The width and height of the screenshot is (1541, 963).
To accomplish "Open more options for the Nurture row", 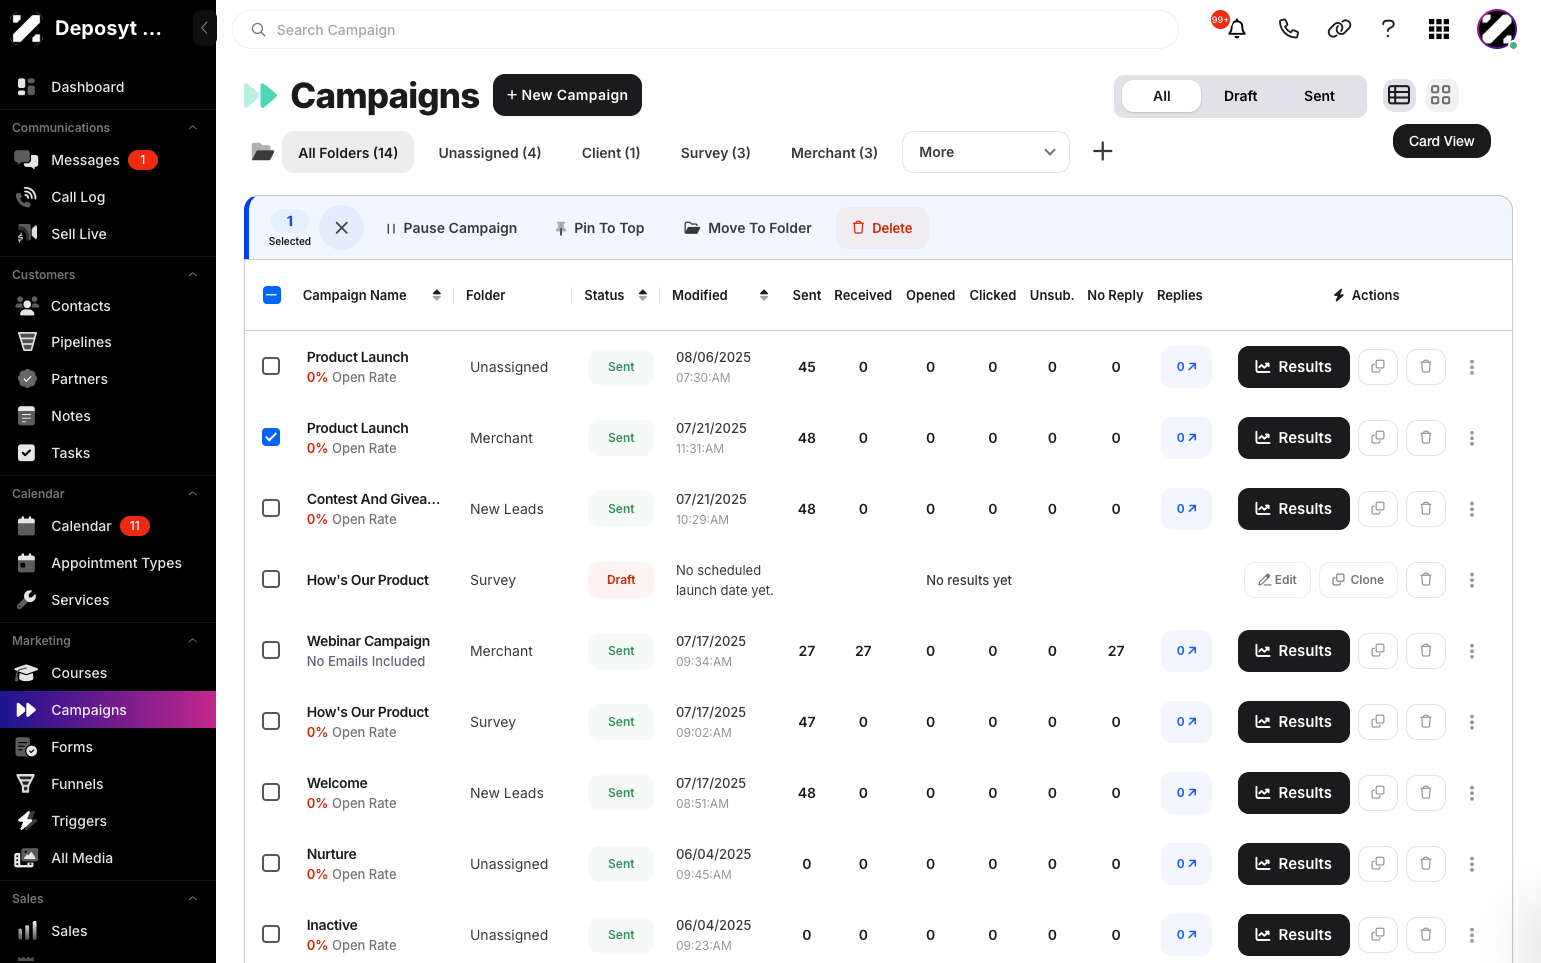I will [x=1472, y=864].
